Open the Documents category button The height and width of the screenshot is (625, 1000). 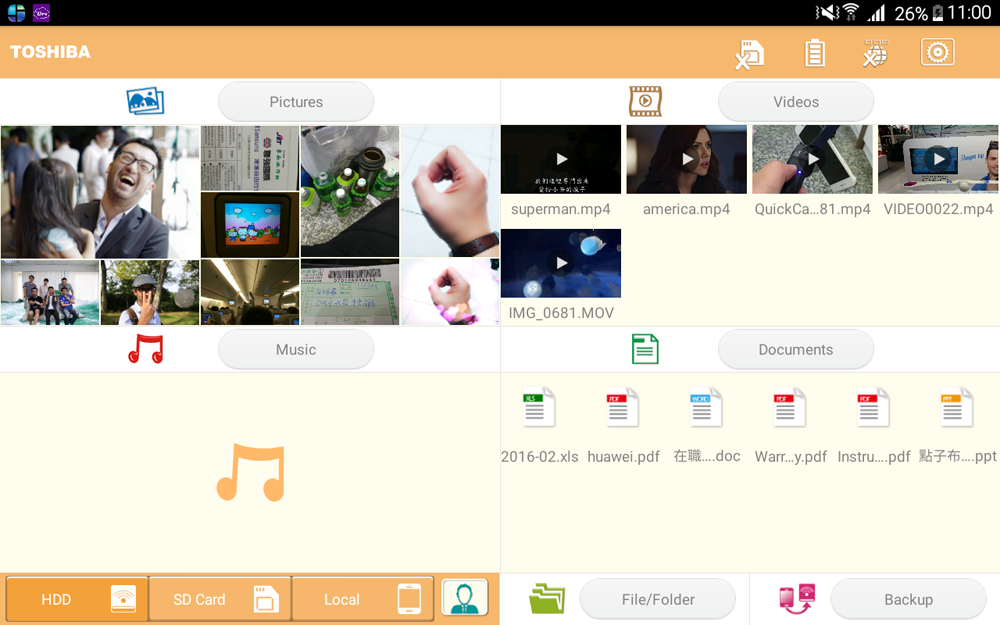coord(796,349)
